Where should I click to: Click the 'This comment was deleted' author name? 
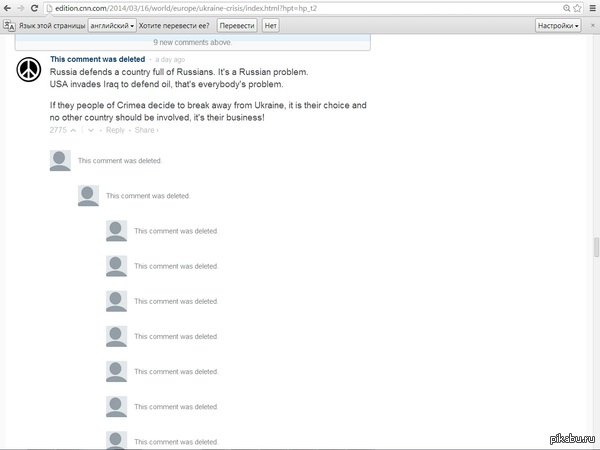click(97, 60)
